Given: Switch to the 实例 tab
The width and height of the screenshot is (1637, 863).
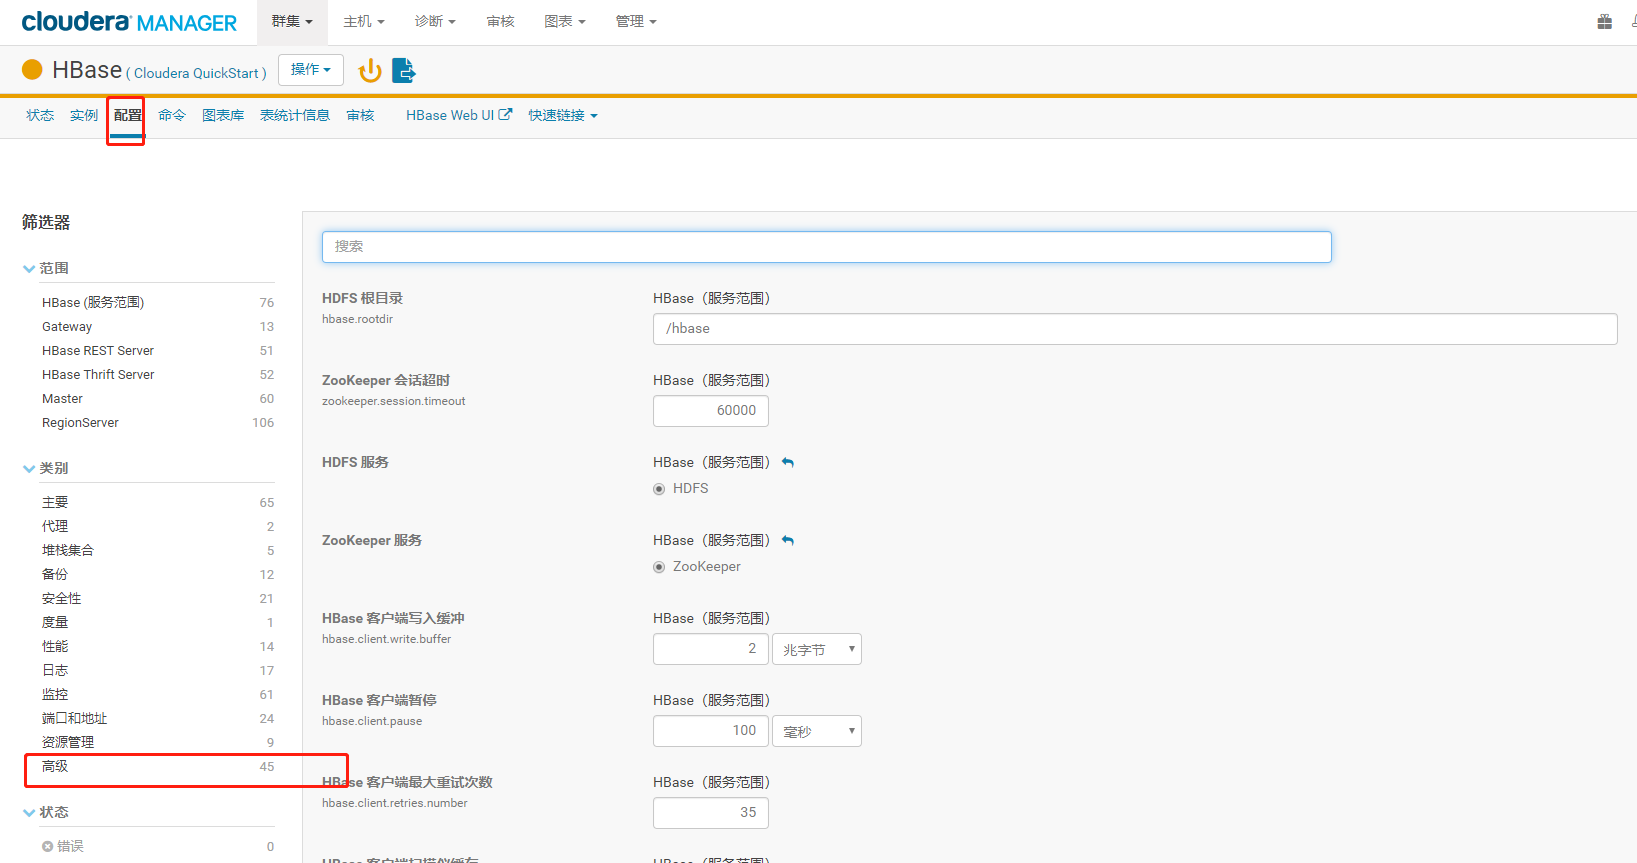Looking at the screenshot, I should tap(84, 116).
